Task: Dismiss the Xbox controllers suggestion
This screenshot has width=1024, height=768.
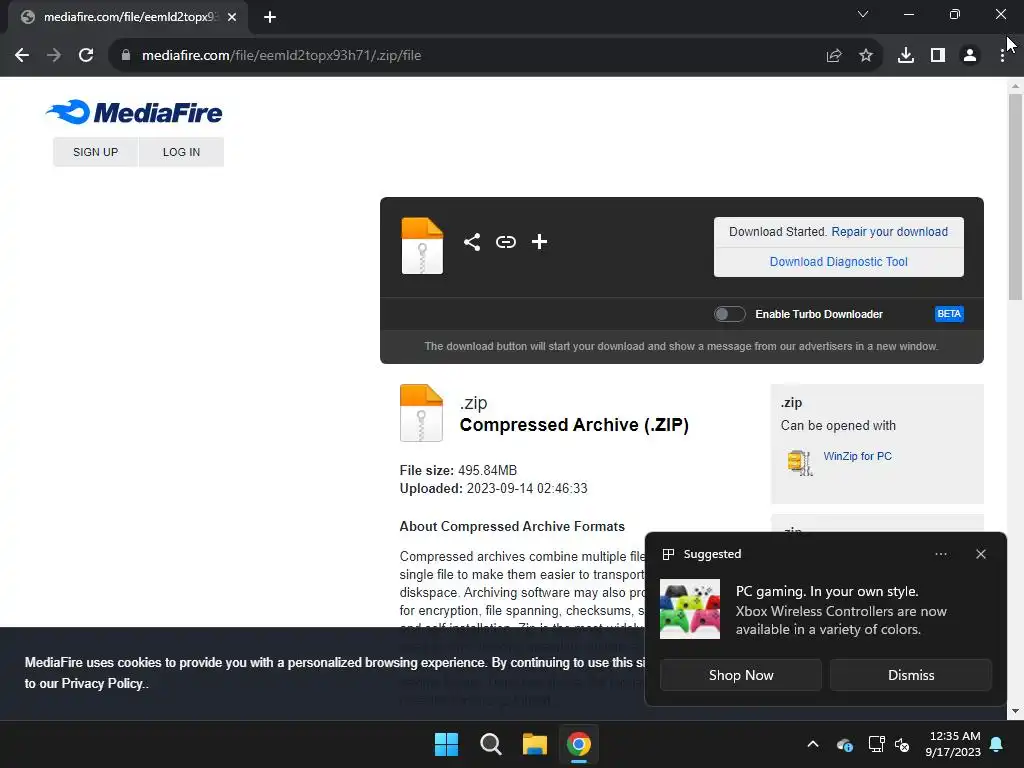Action: 911,675
